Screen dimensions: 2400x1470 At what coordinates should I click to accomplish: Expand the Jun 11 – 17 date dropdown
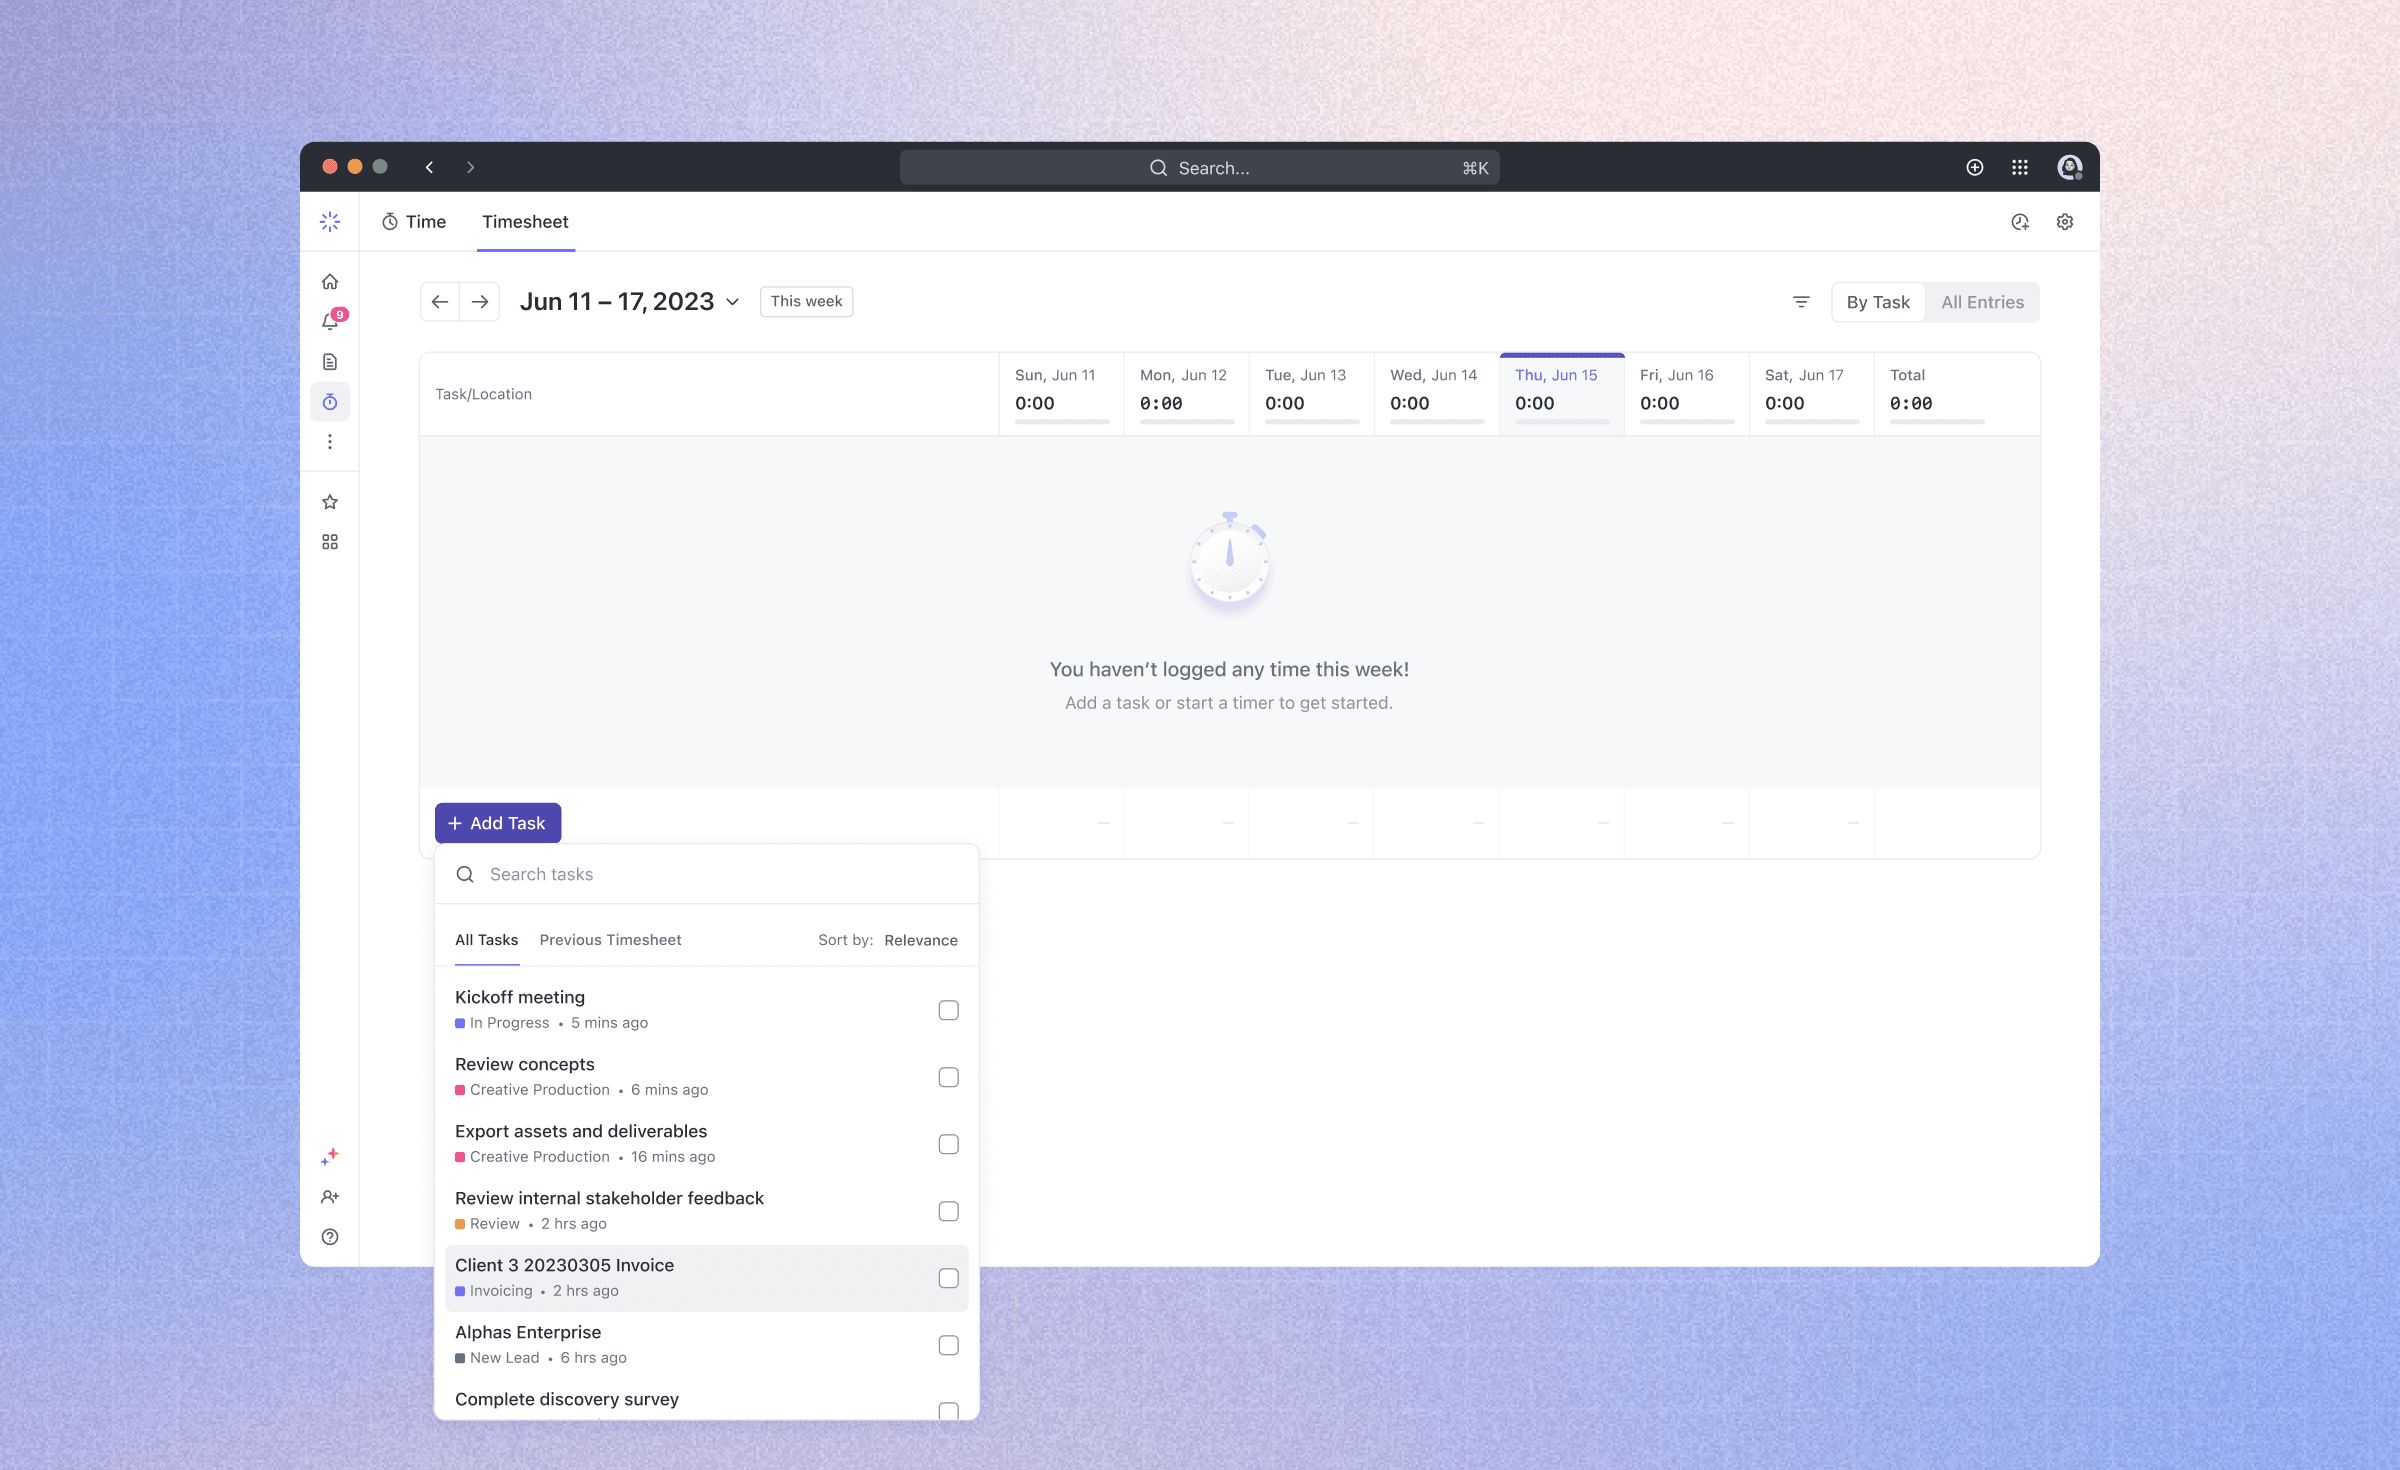pos(734,301)
